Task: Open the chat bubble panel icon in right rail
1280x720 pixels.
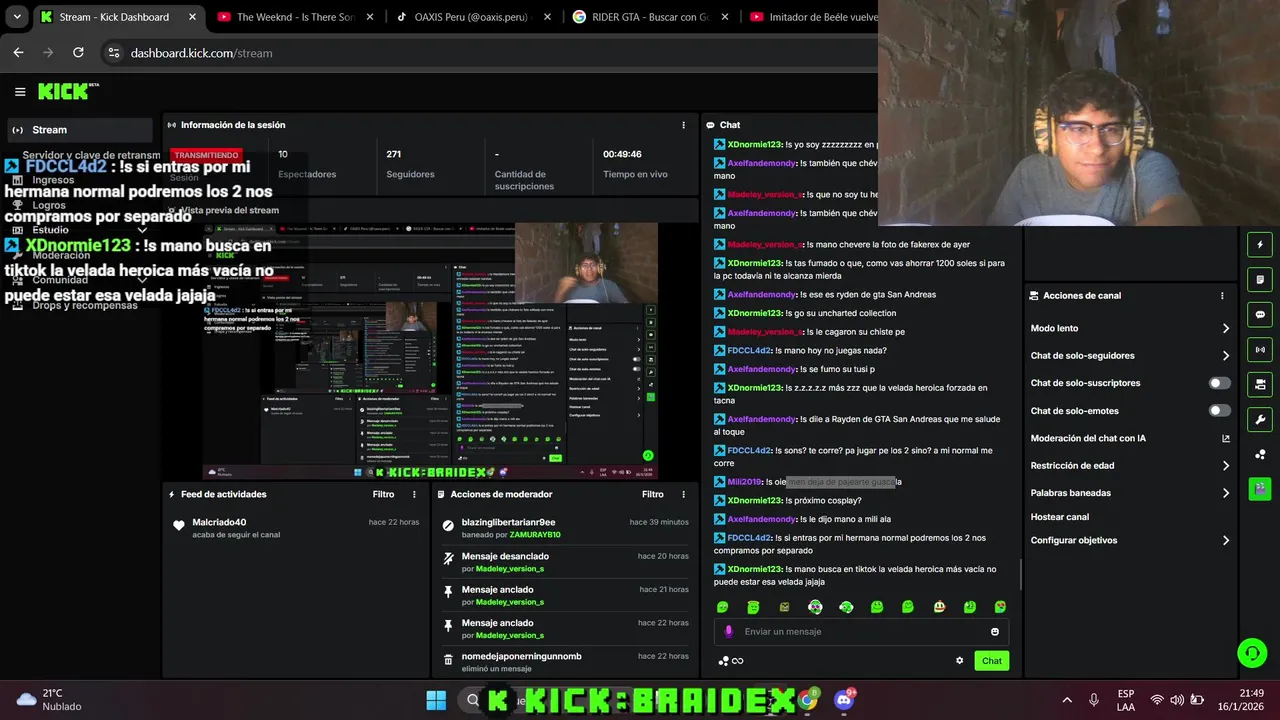Action: click(1260, 314)
